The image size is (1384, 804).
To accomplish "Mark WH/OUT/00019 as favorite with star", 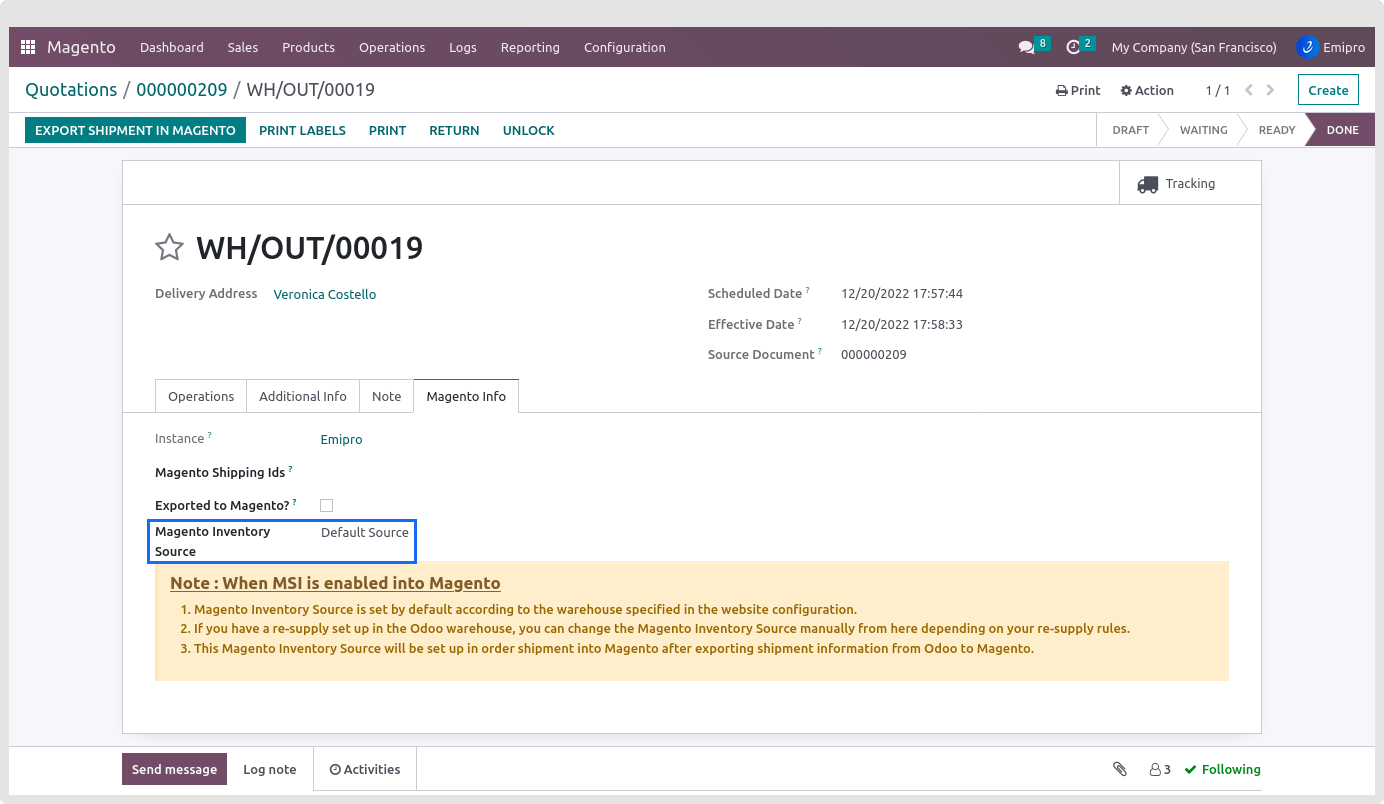I will point(169,247).
